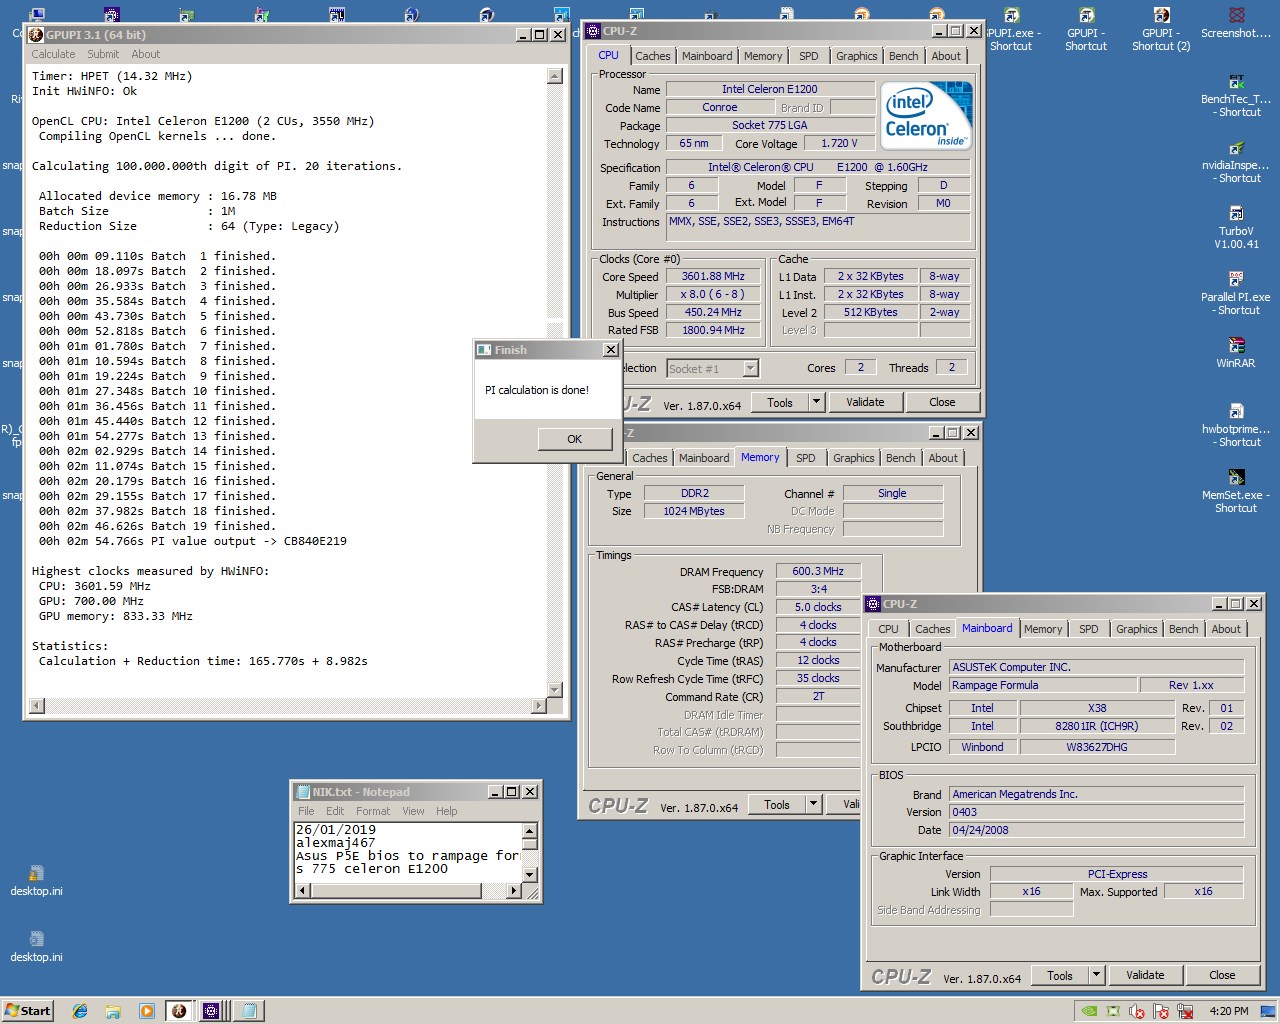The image size is (1280, 1024).
Task: Click the taskbar clock showing 4:20 PM
Action: tap(1228, 1011)
